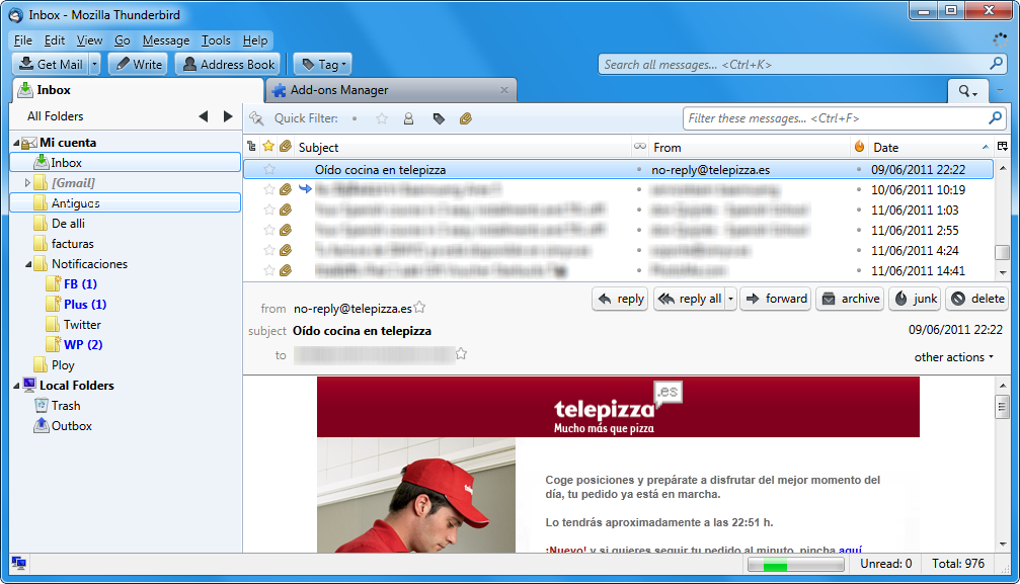Select the Antiguos folder
The height and width of the screenshot is (584, 1020).
point(126,203)
